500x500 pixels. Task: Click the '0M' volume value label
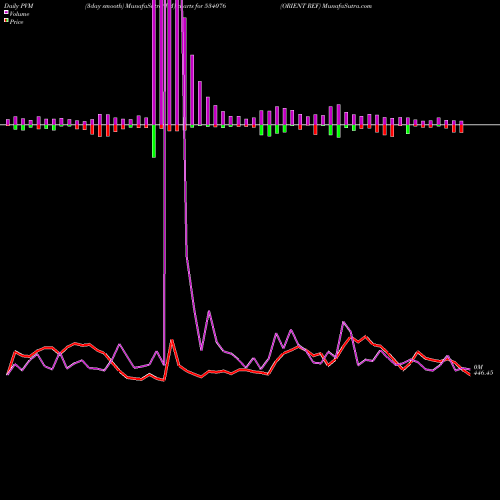(x=478, y=367)
